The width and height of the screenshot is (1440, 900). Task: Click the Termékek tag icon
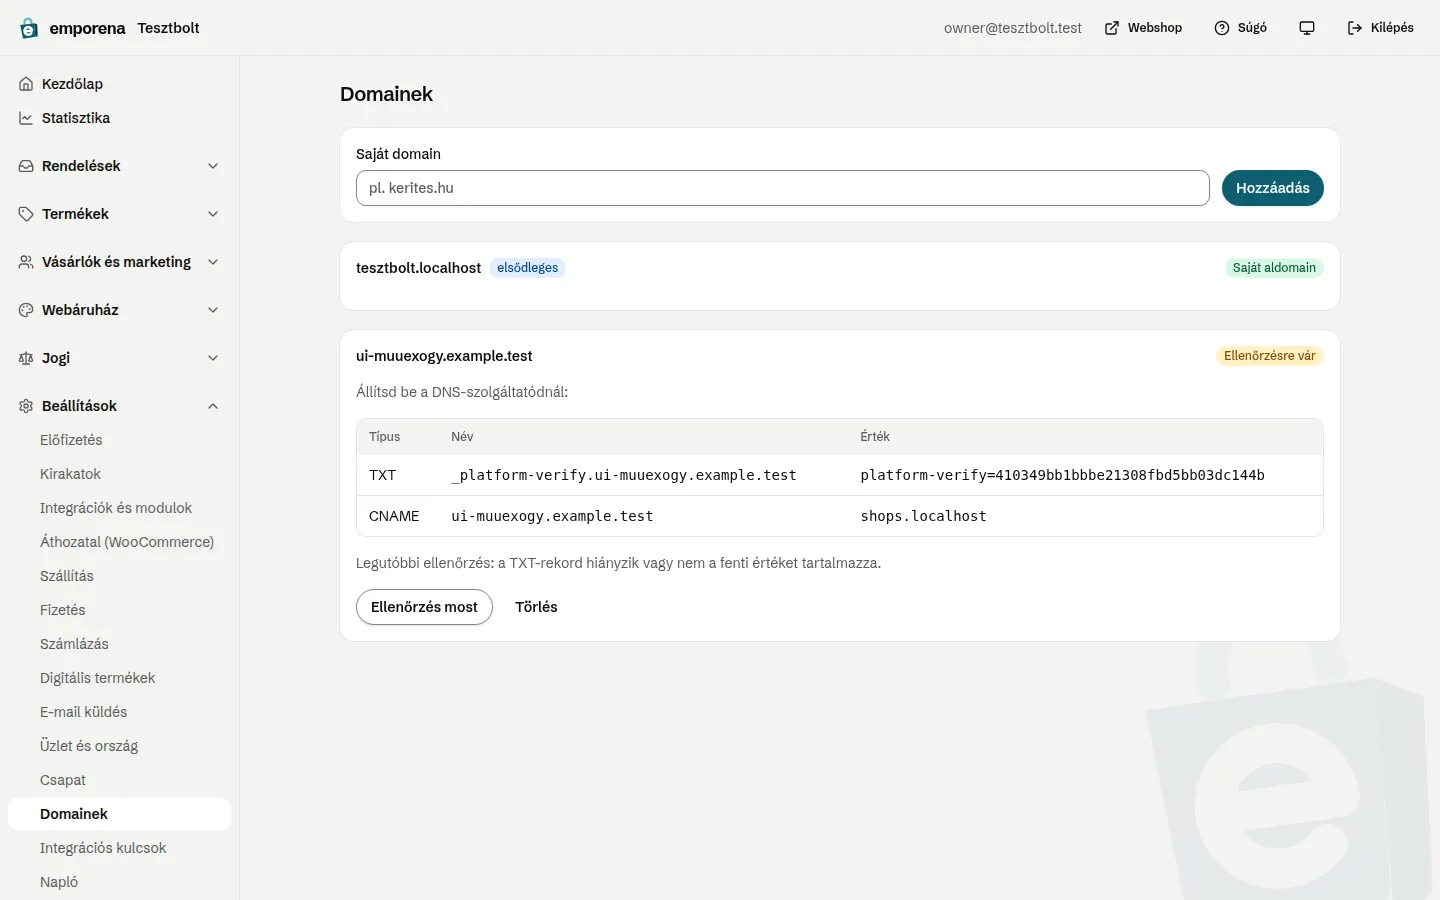(26, 214)
